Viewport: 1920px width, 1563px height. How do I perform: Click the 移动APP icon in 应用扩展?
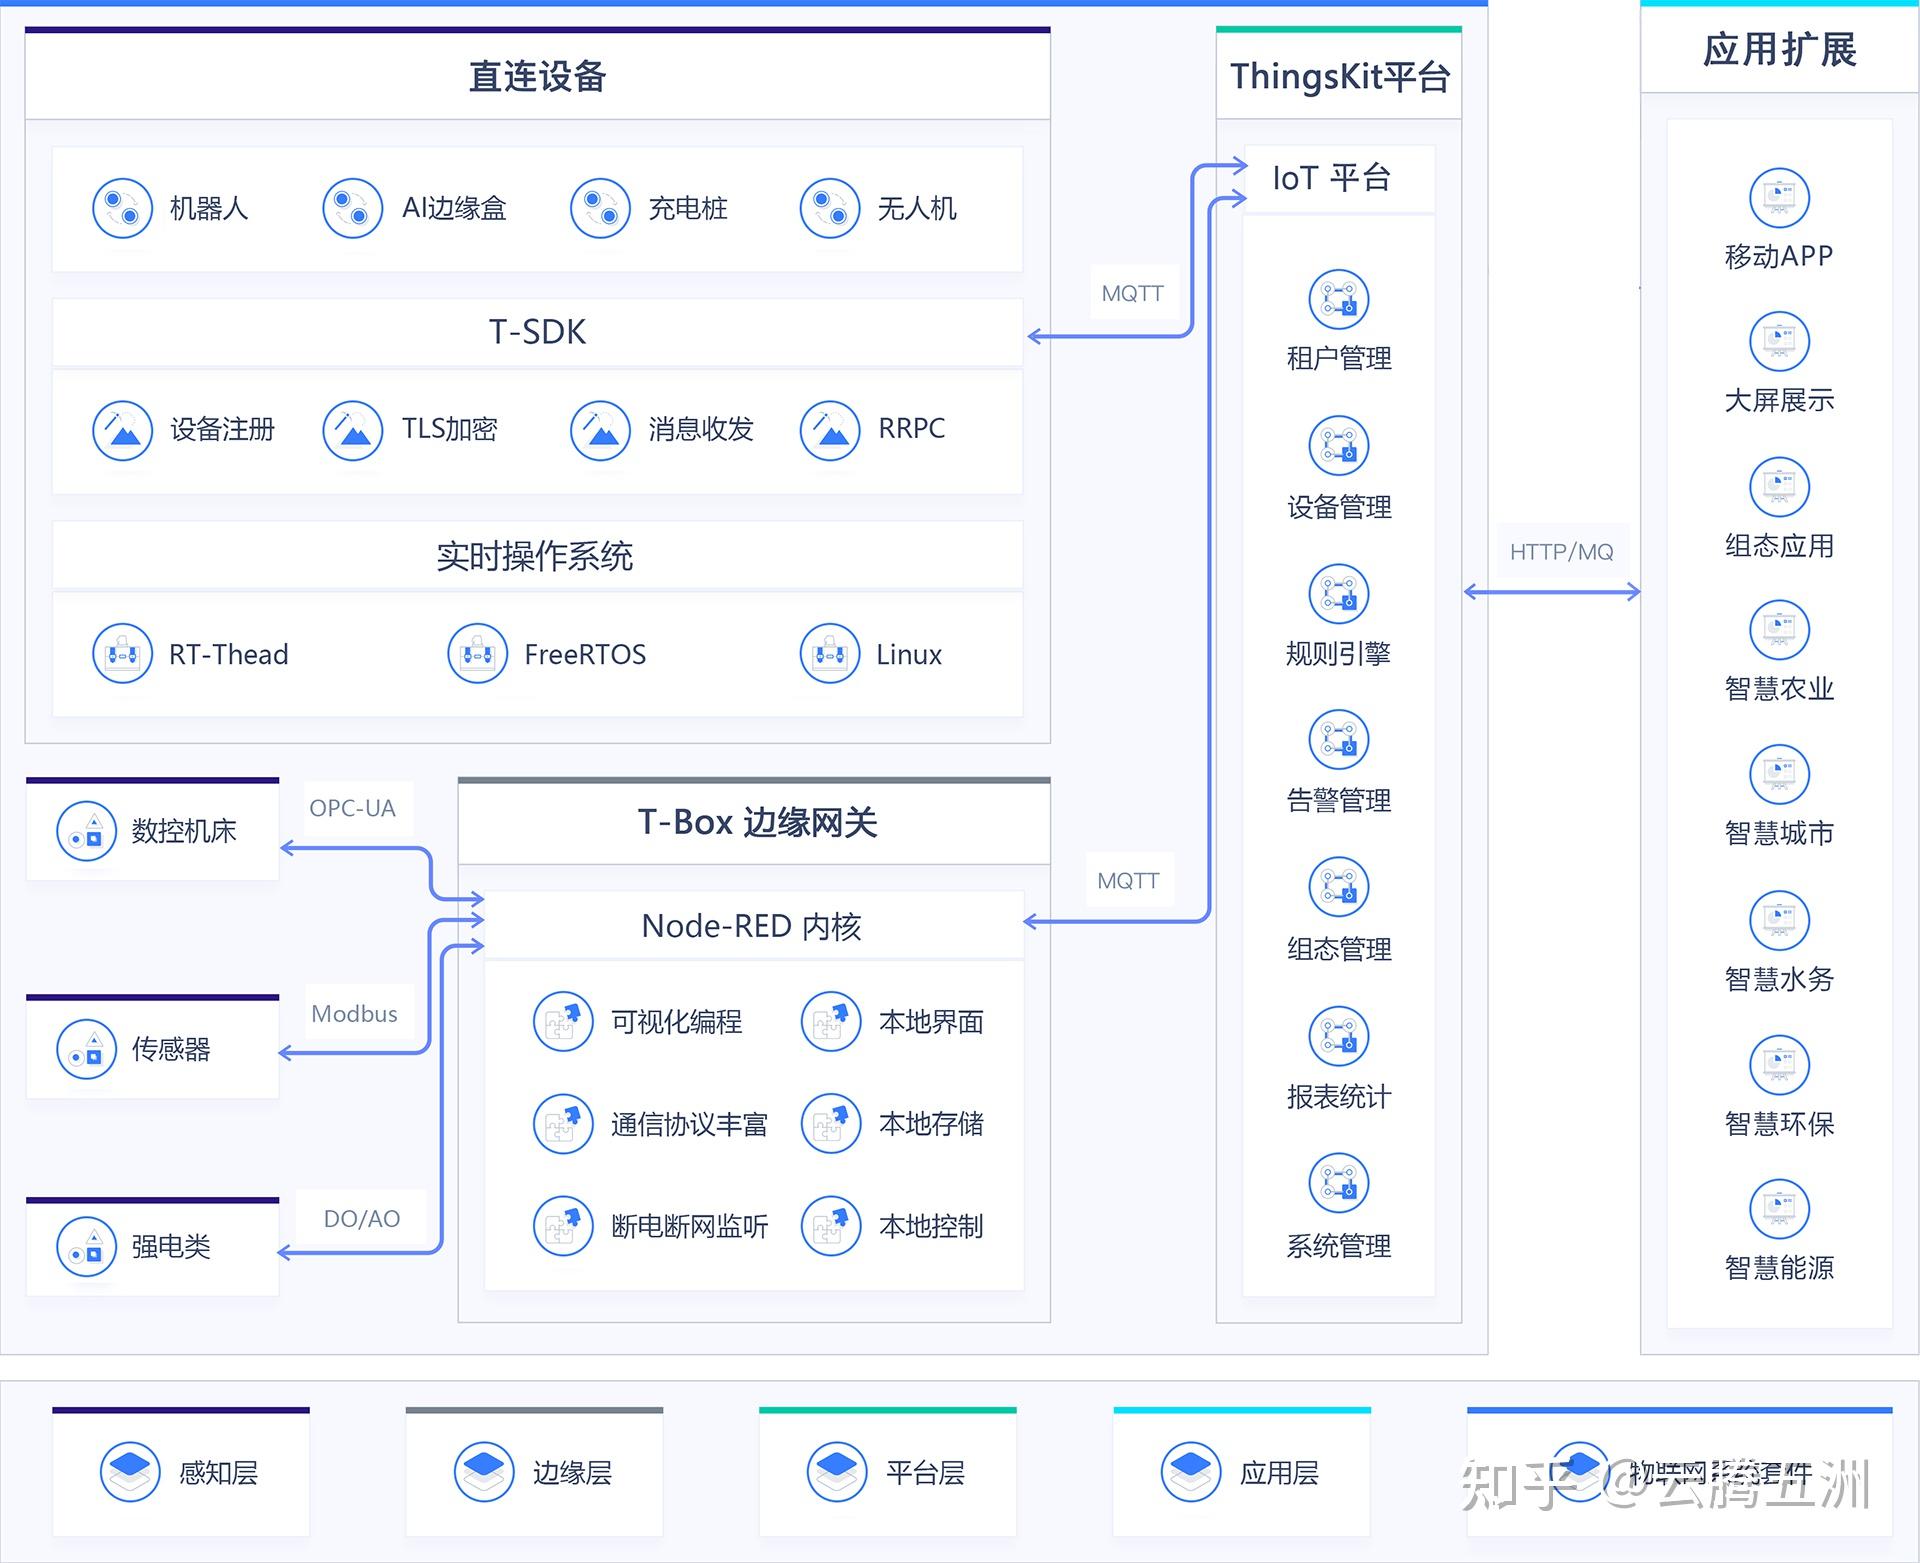[1779, 198]
